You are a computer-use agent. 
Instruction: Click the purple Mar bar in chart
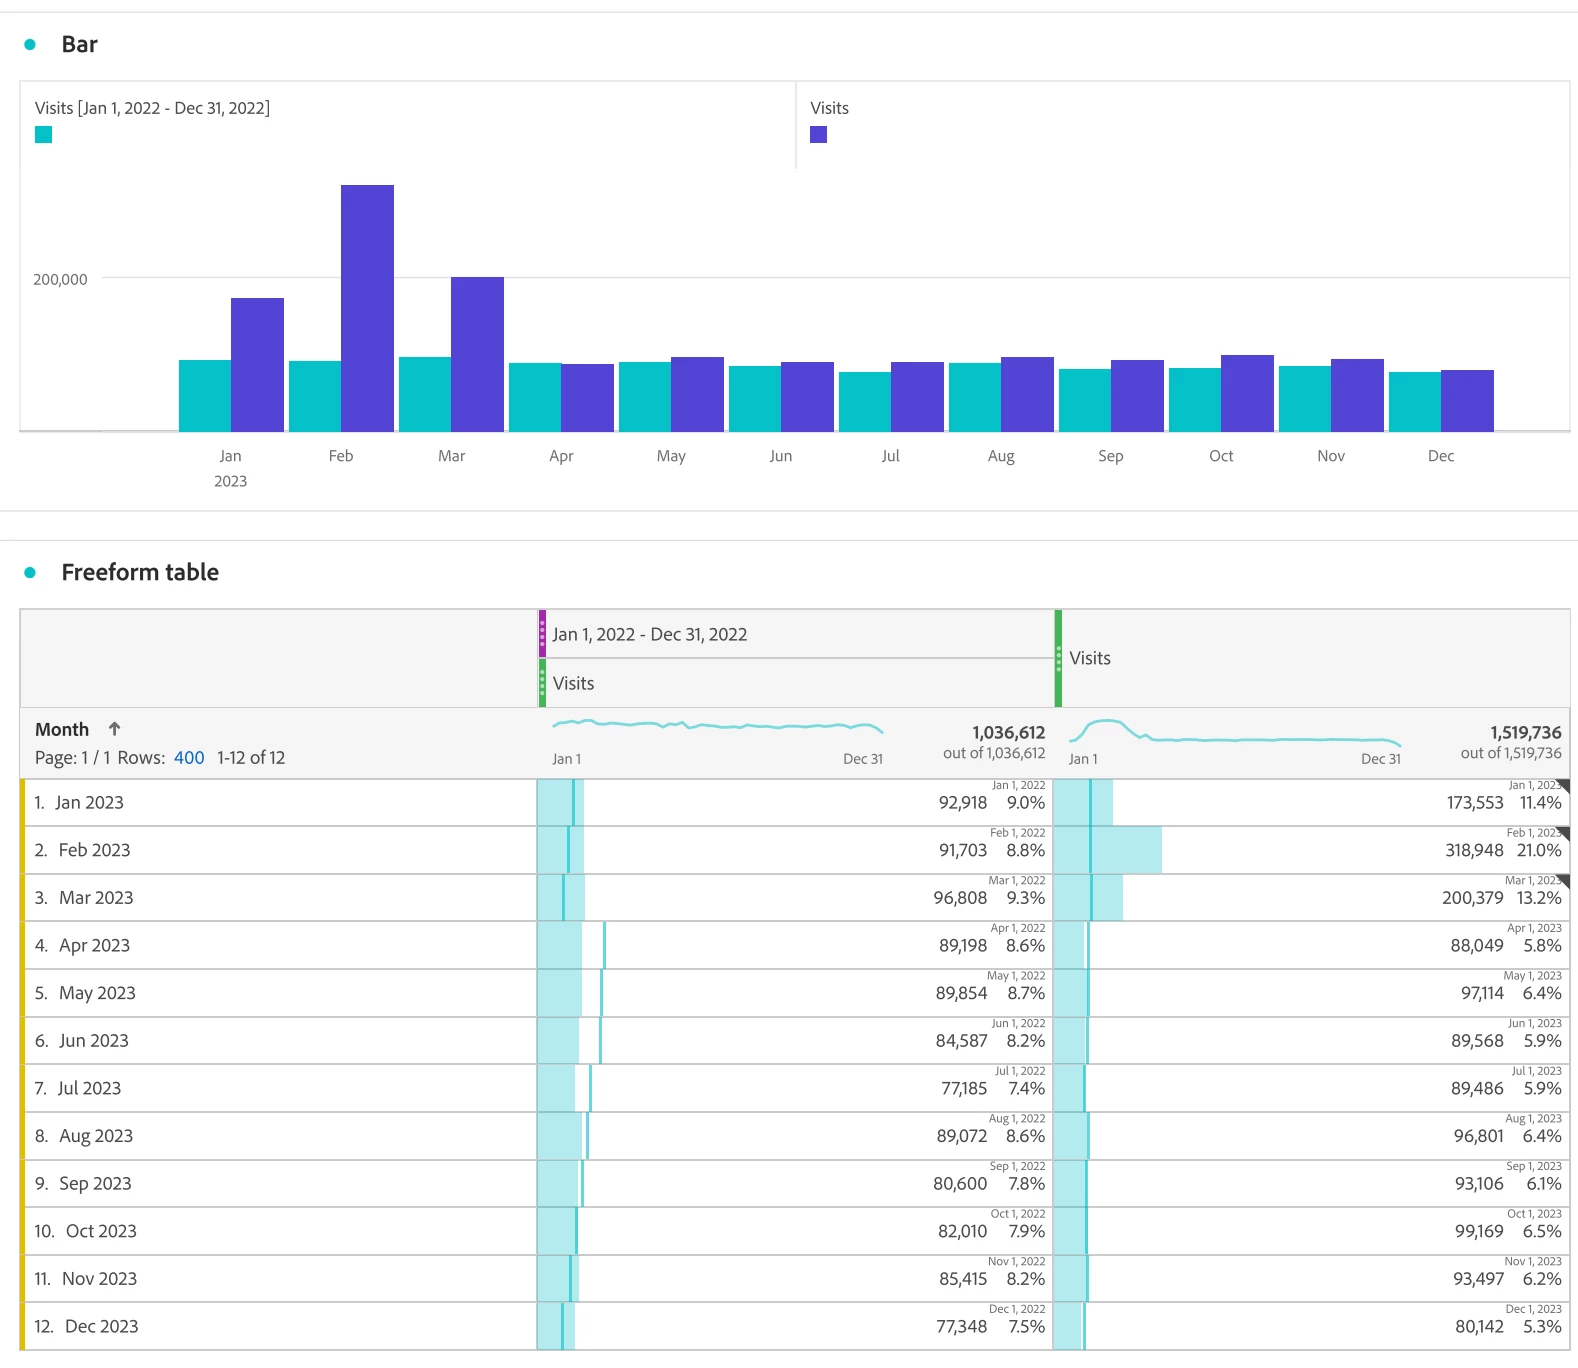point(477,354)
